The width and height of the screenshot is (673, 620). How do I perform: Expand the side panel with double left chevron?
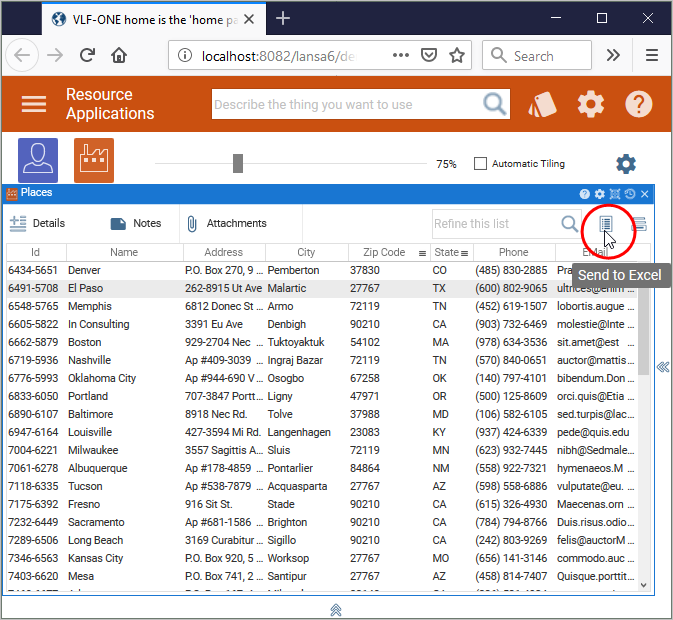[x=662, y=367]
